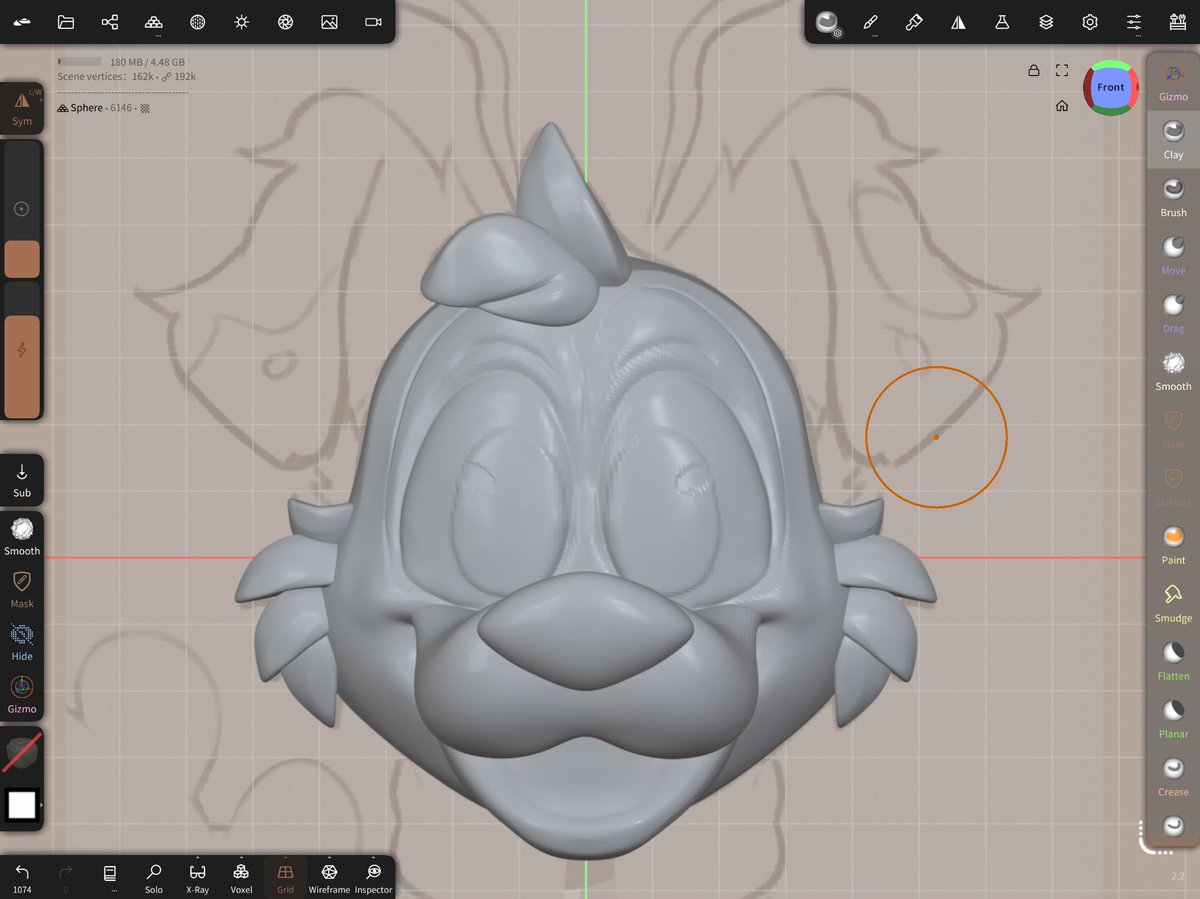Viewport: 1200px width, 899px height.
Task: Open the material sphere menu
Action: click(198, 21)
